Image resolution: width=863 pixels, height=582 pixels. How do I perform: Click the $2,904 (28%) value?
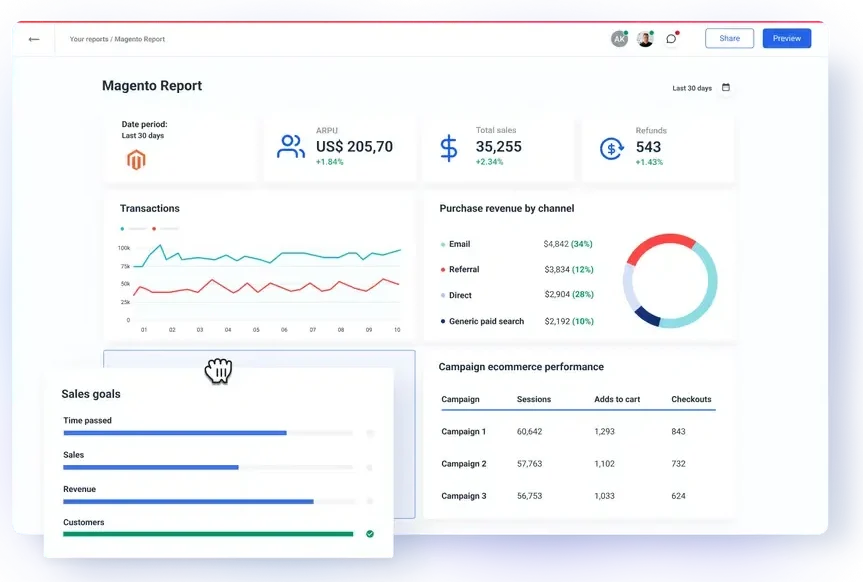click(x=569, y=295)
